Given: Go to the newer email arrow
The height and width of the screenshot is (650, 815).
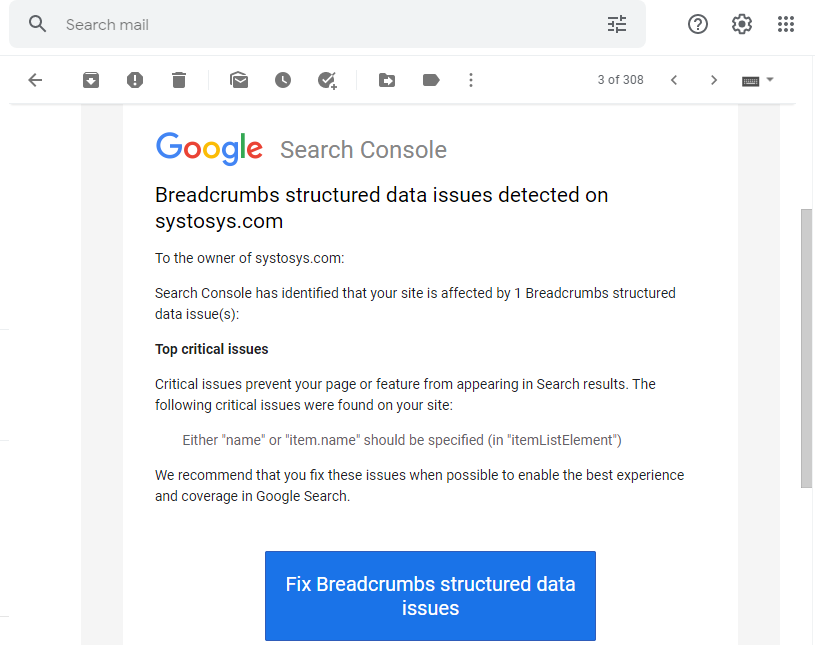Looking at the screenshot, I should click(x=674, y=80).
